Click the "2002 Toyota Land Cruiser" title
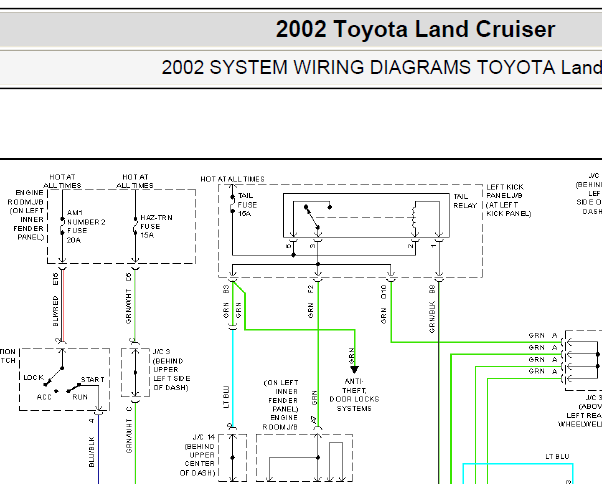Viewport: 602px width, 484px height. pos(415,30)
